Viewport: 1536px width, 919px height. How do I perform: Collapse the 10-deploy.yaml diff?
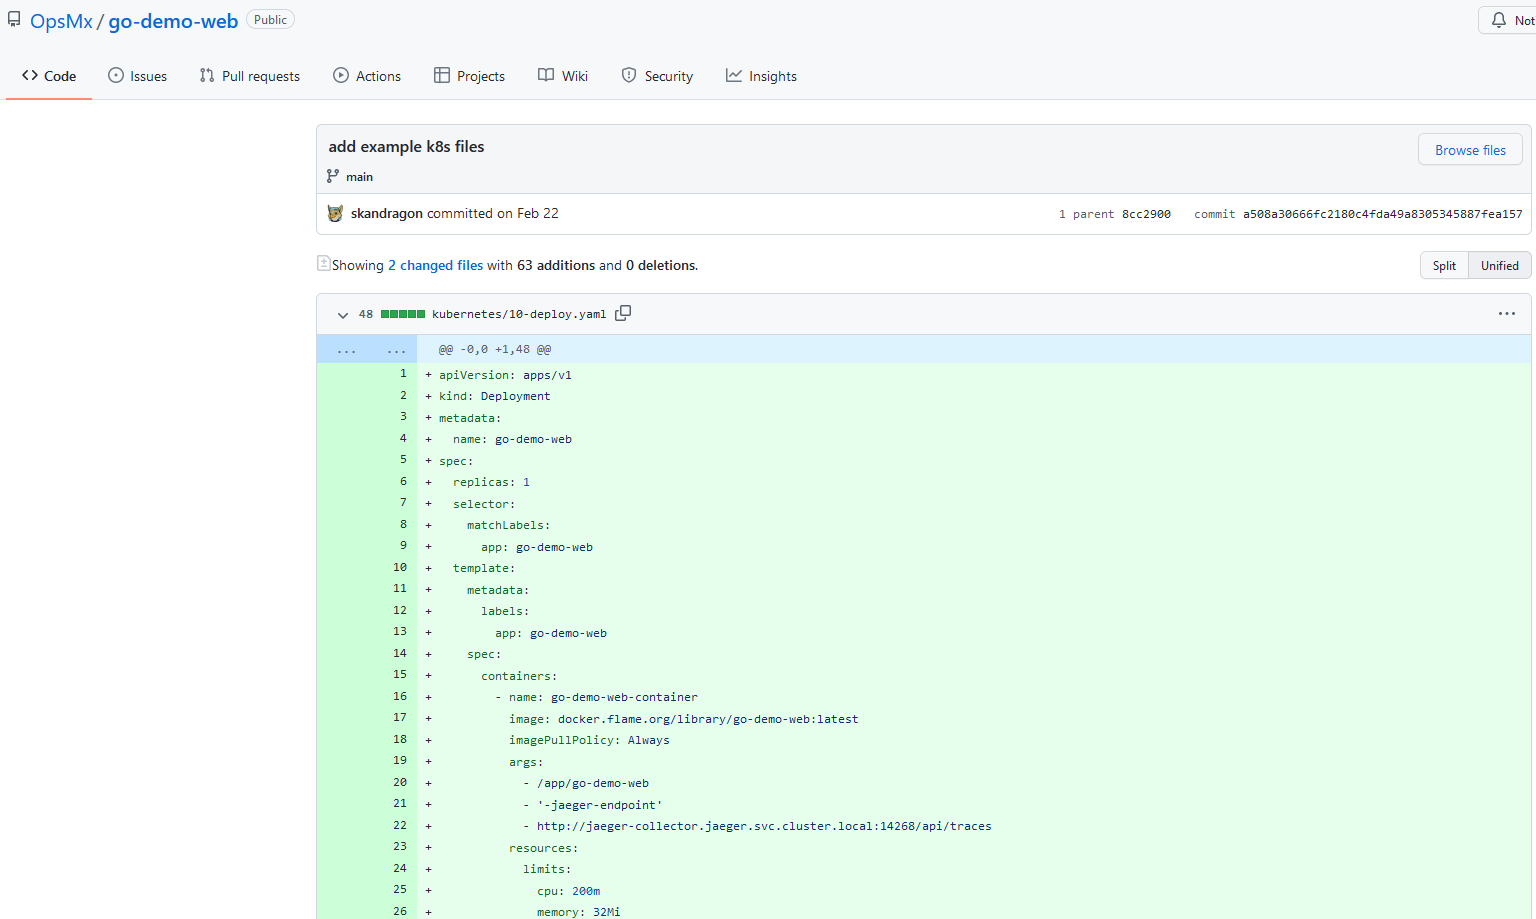[x=342, y=314]
